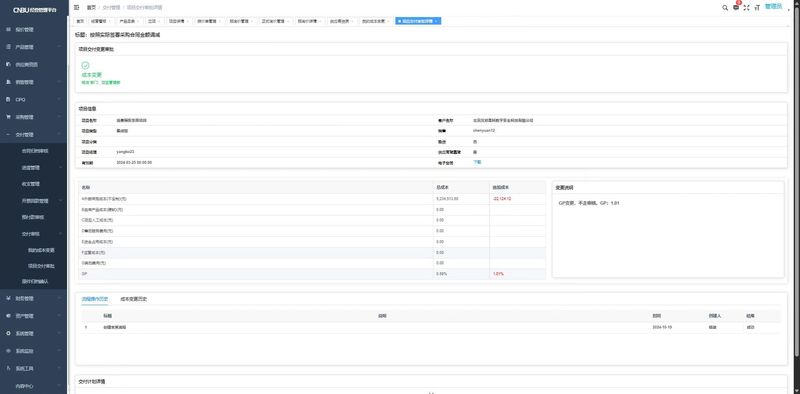Click the date 2024-03-25 00:00:00
Screen dimensions: 800x394
pyautogui.click(x=134, y=162)
